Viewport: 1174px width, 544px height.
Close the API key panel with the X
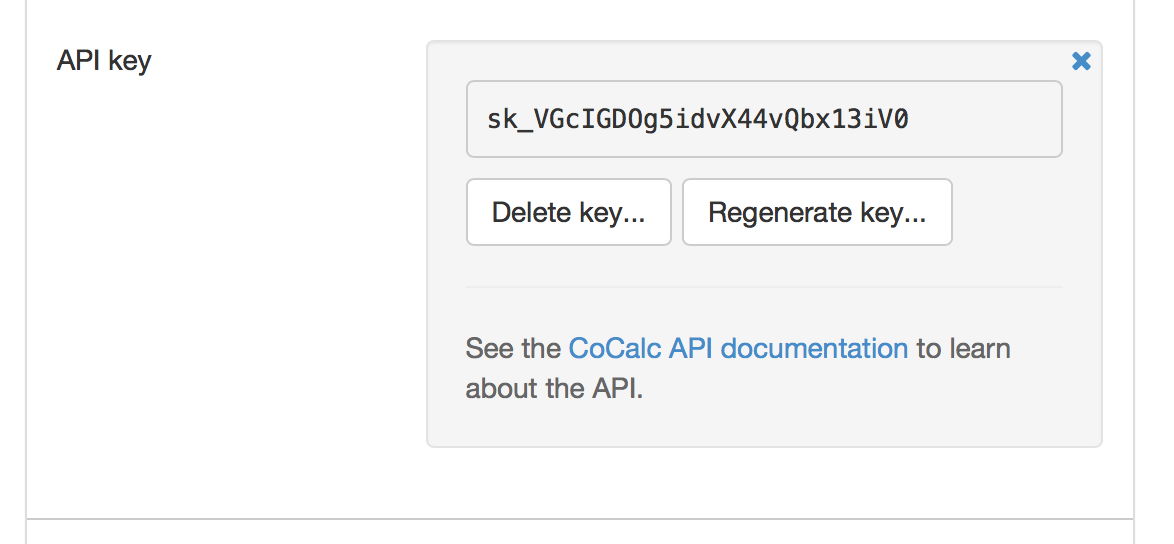[1081, 62]
